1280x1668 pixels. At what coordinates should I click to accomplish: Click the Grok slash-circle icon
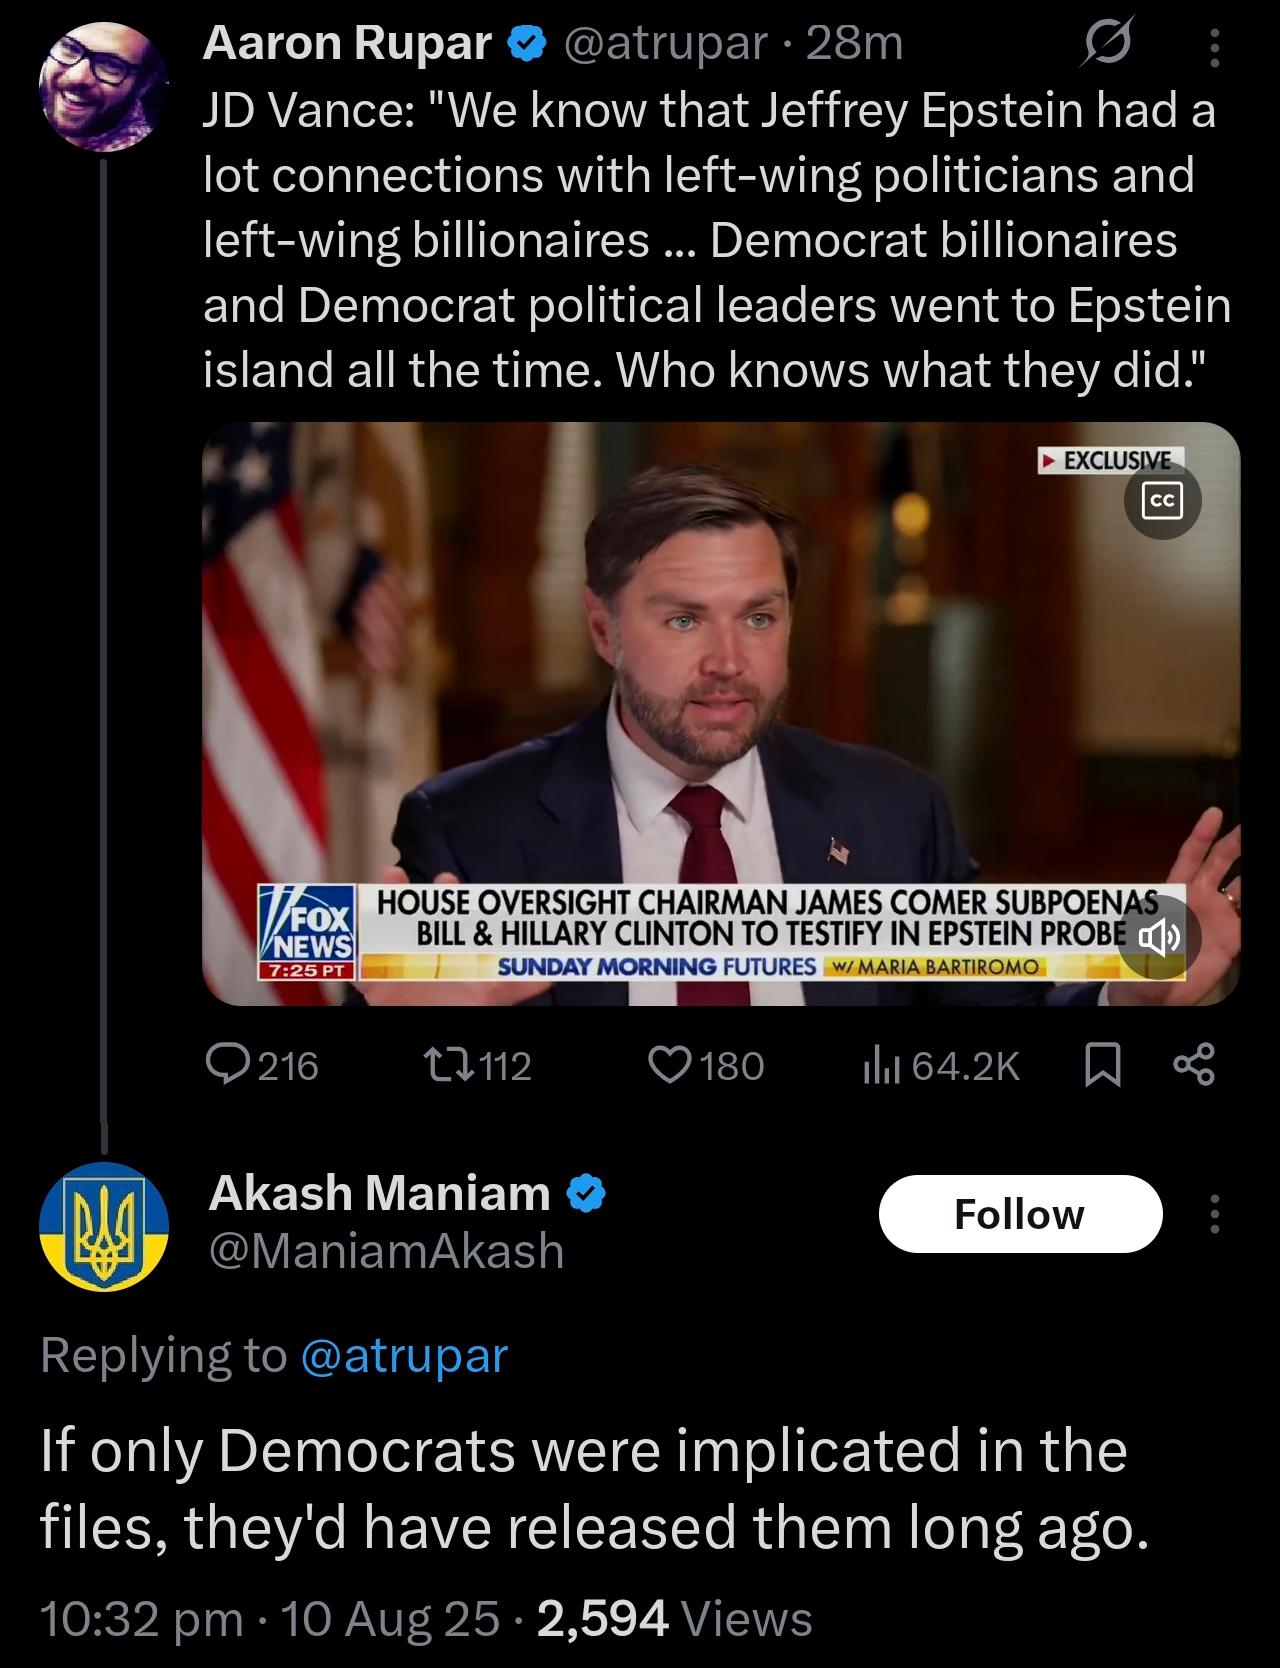pos(1107,45)
